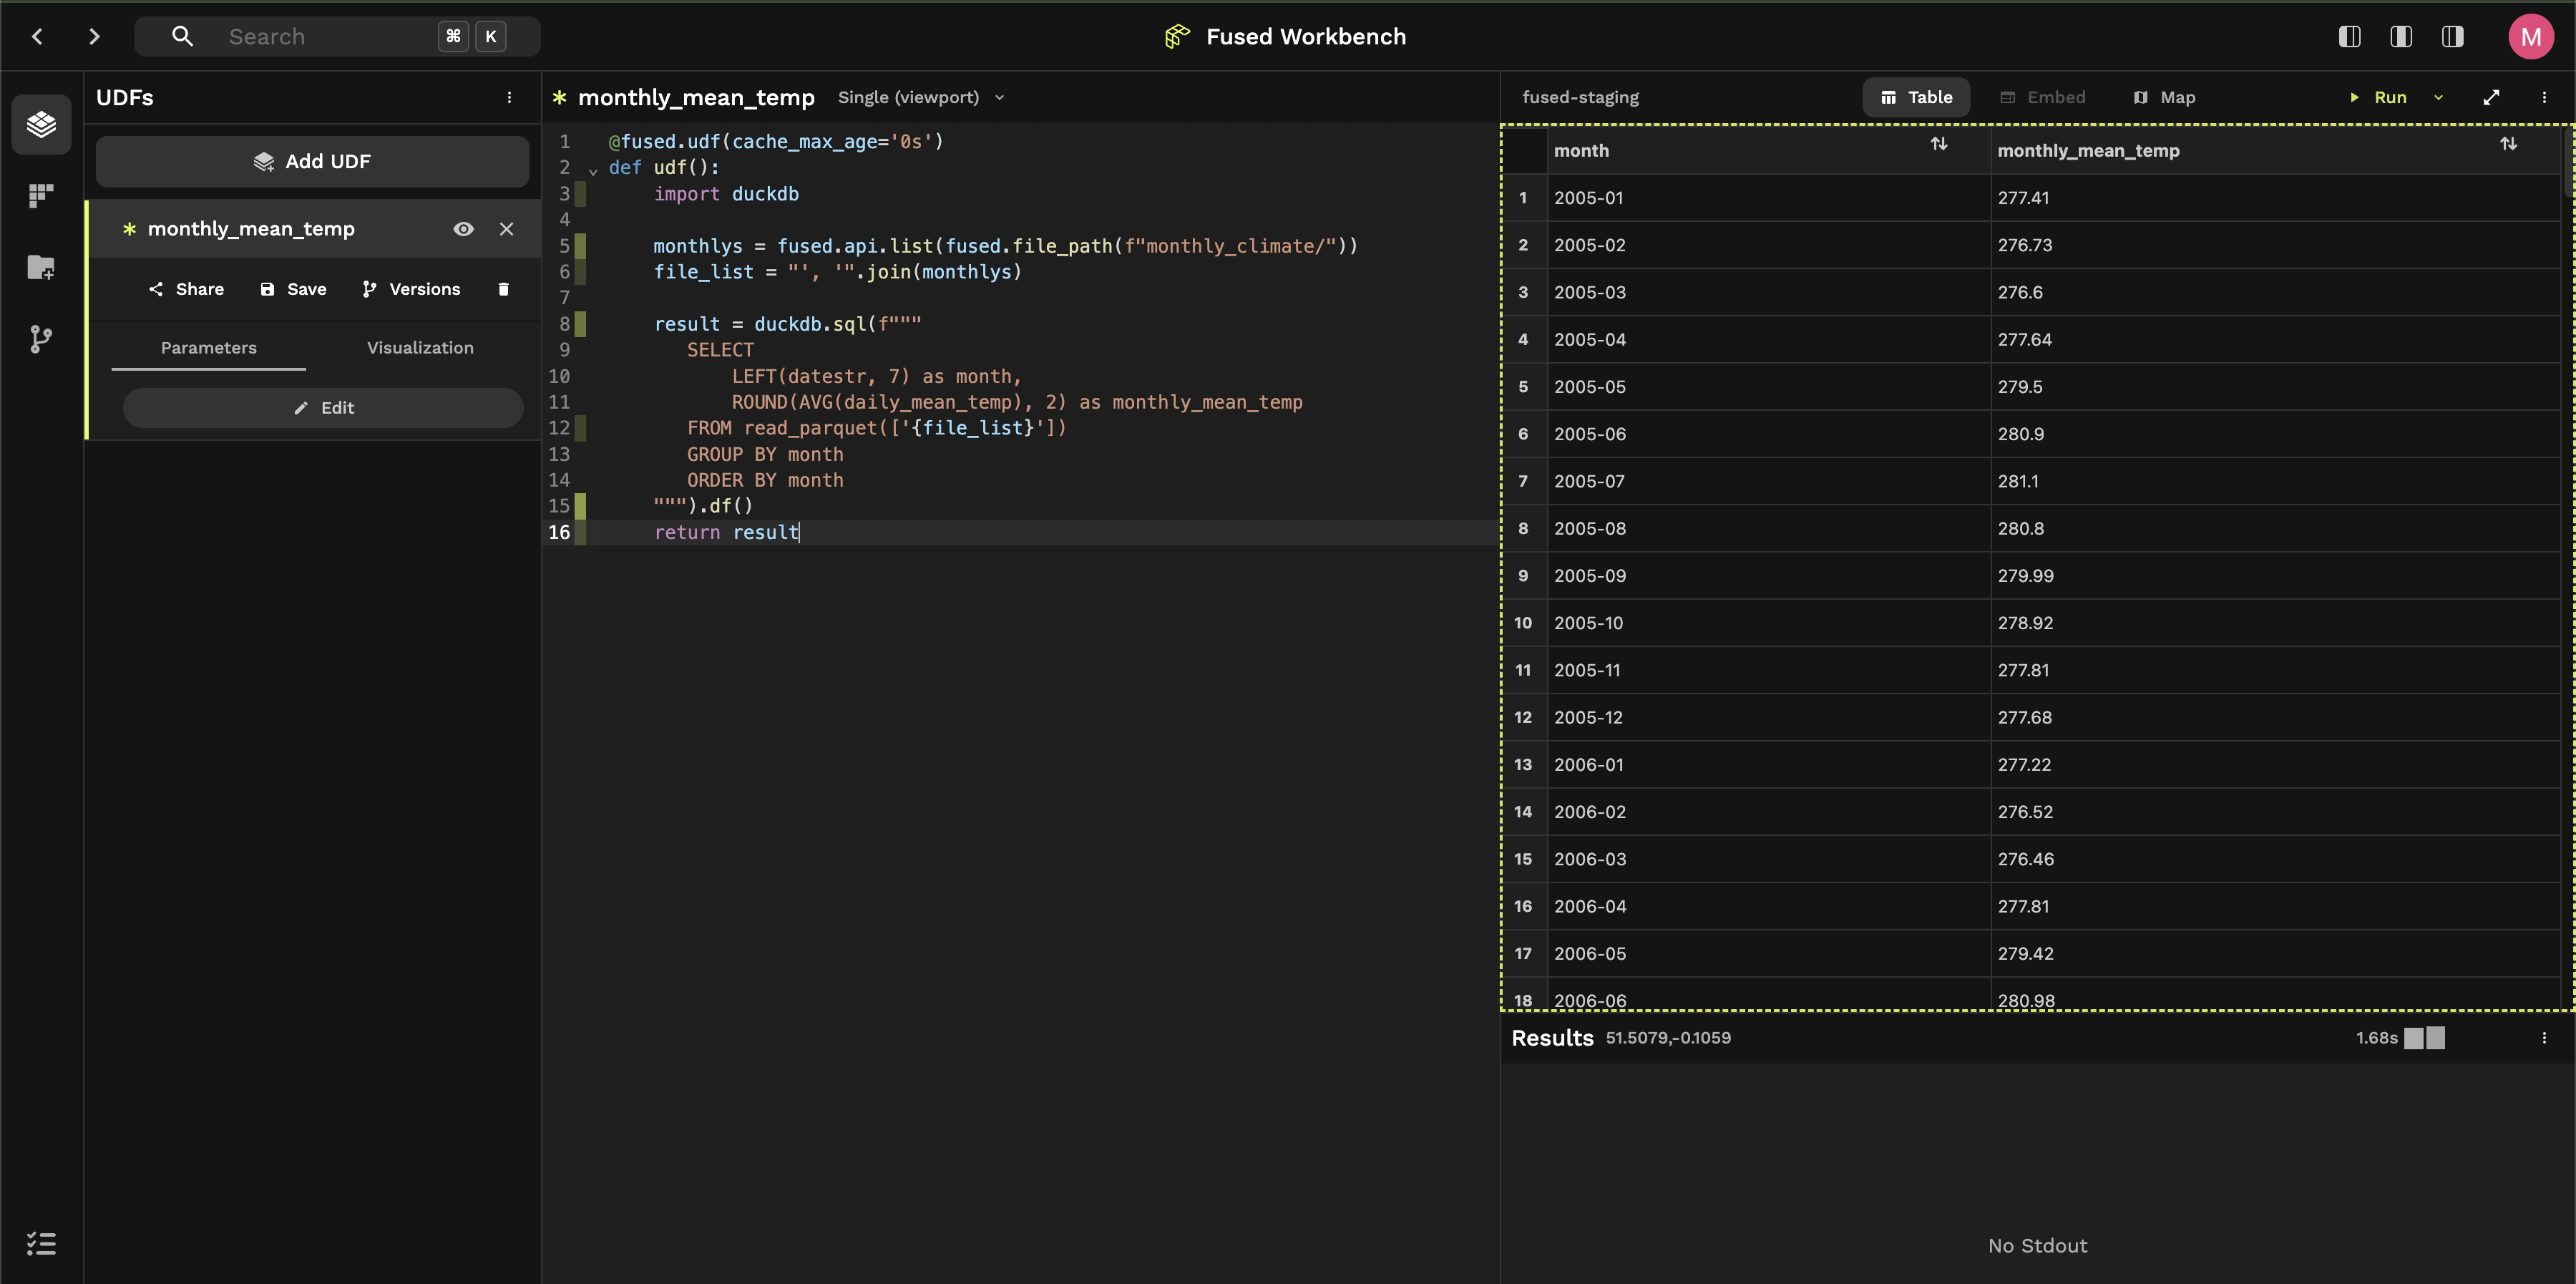The height and width of the screenshot is (1284, 2576).
Task: Toggle the right panel layout icon
Action: [x=2452, y=37]
